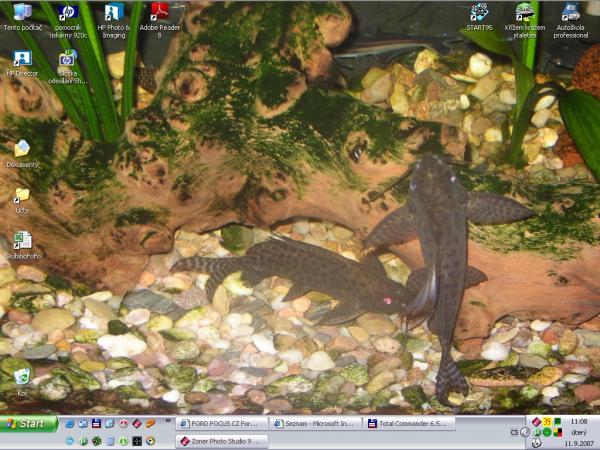Launch AutoŠkola professional shortcut
Screen dimensions: 600x450
pos(570,13)
